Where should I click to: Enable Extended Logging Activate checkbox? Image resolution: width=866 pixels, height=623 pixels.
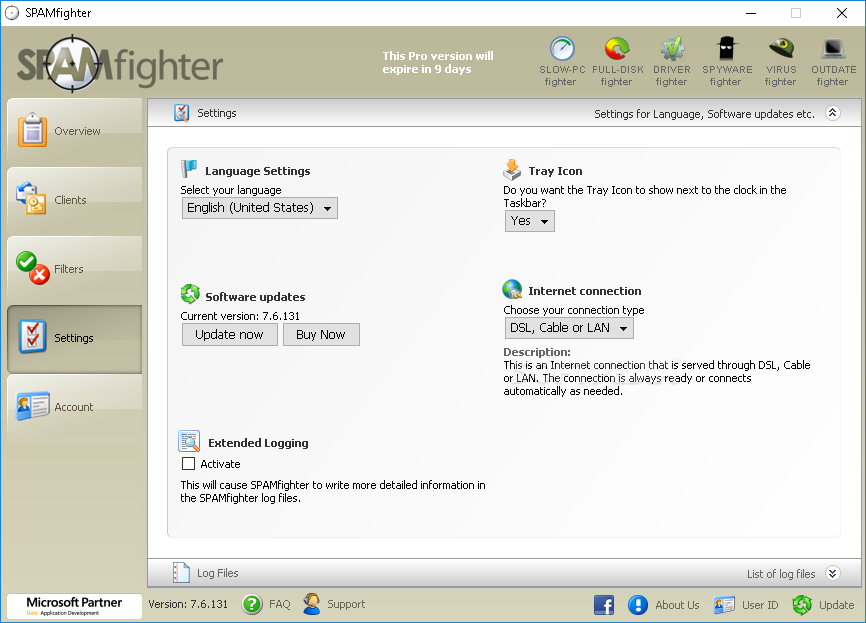coord(188,463)
